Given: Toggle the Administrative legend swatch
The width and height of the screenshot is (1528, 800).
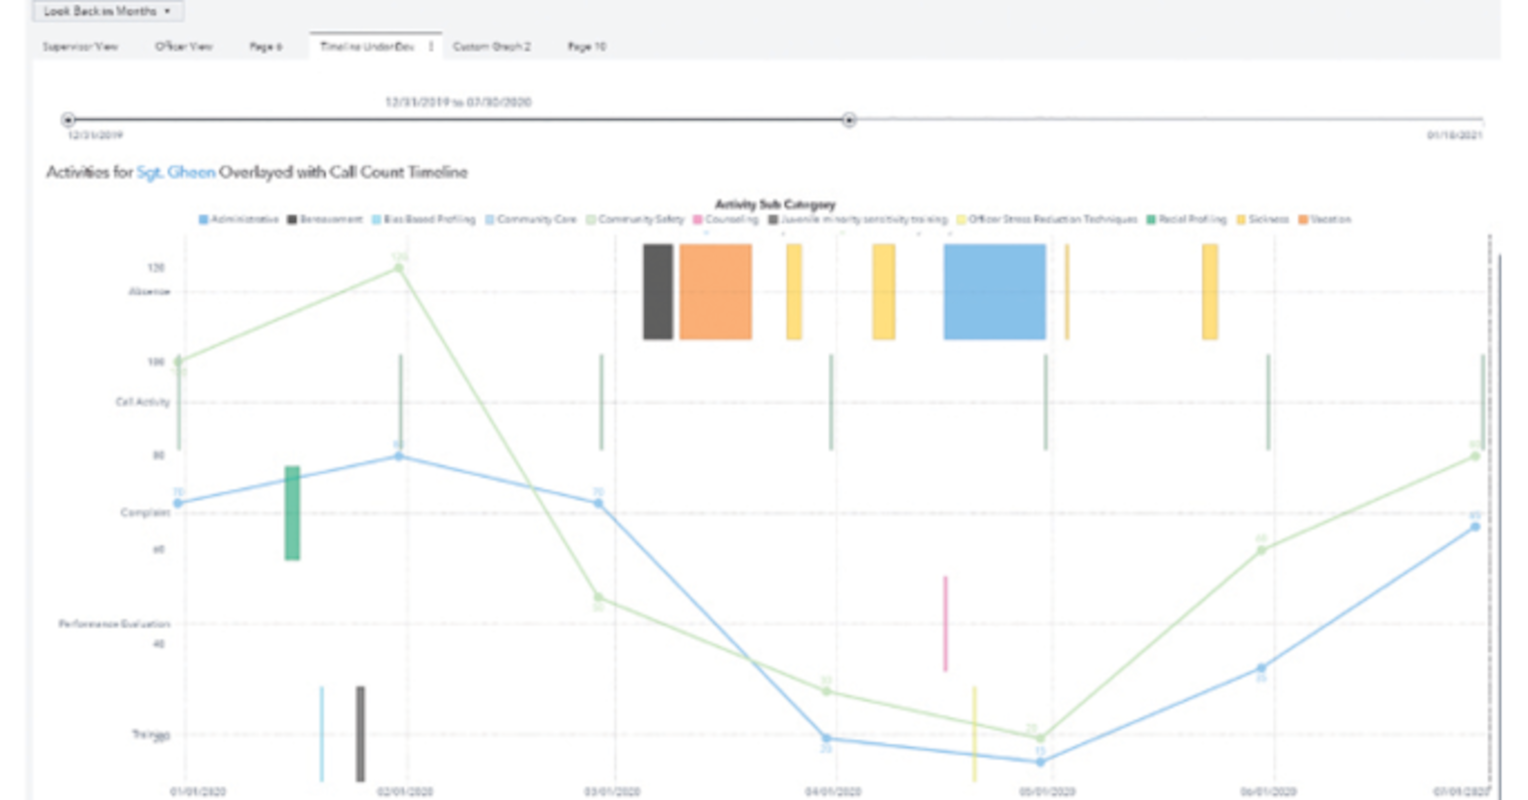Looking at the screenshot, I should (204, 219).
